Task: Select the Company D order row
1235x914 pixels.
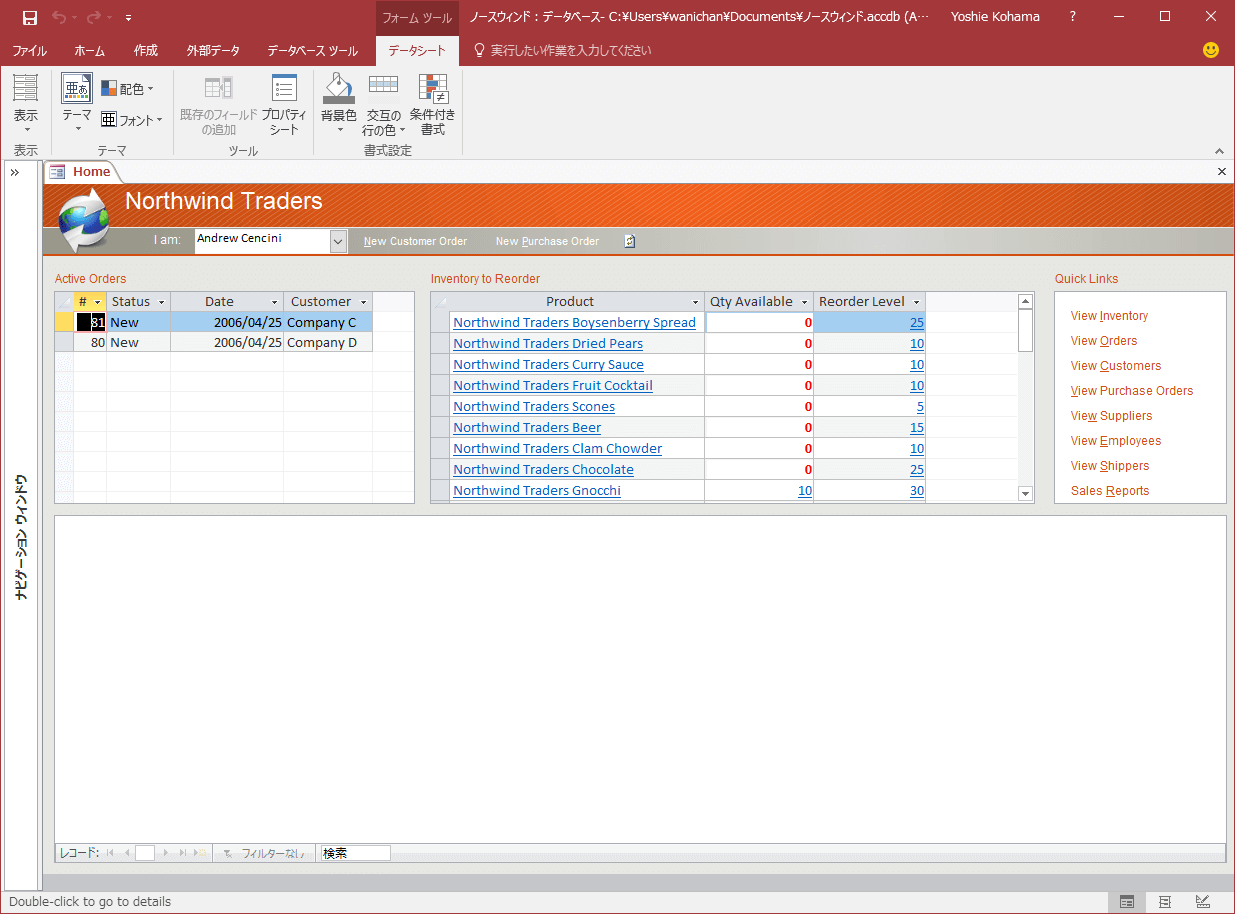Action: pos(214,342)
